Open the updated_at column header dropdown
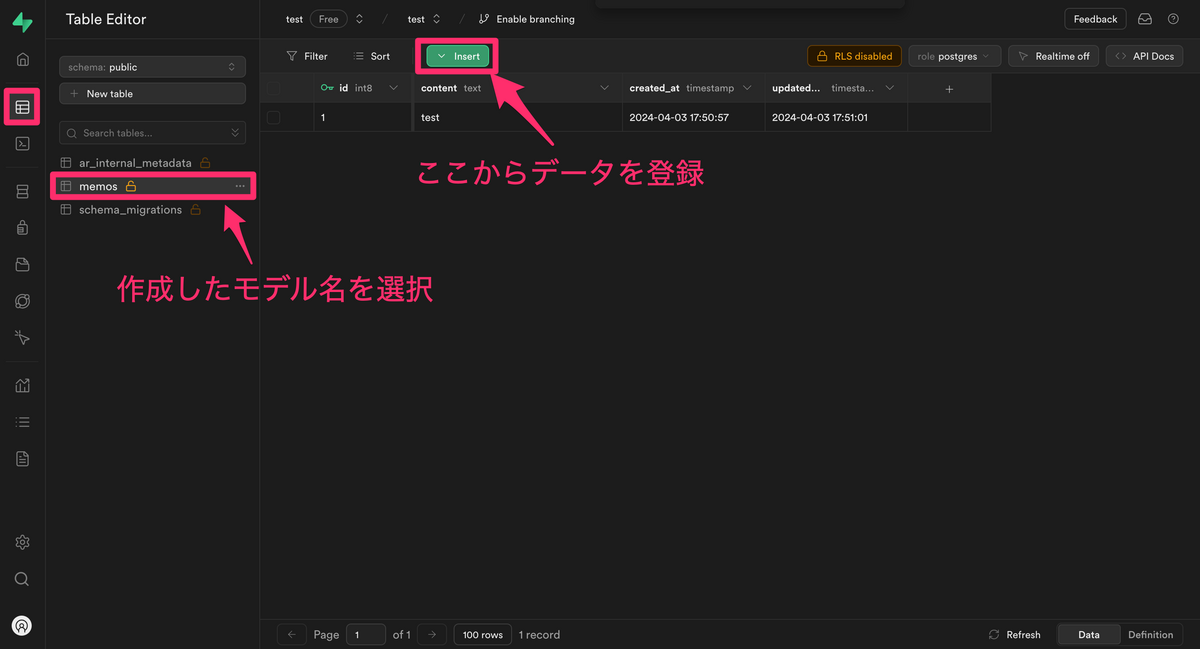The width and height of the screenshot is (1200, 649). pos(891,88)
